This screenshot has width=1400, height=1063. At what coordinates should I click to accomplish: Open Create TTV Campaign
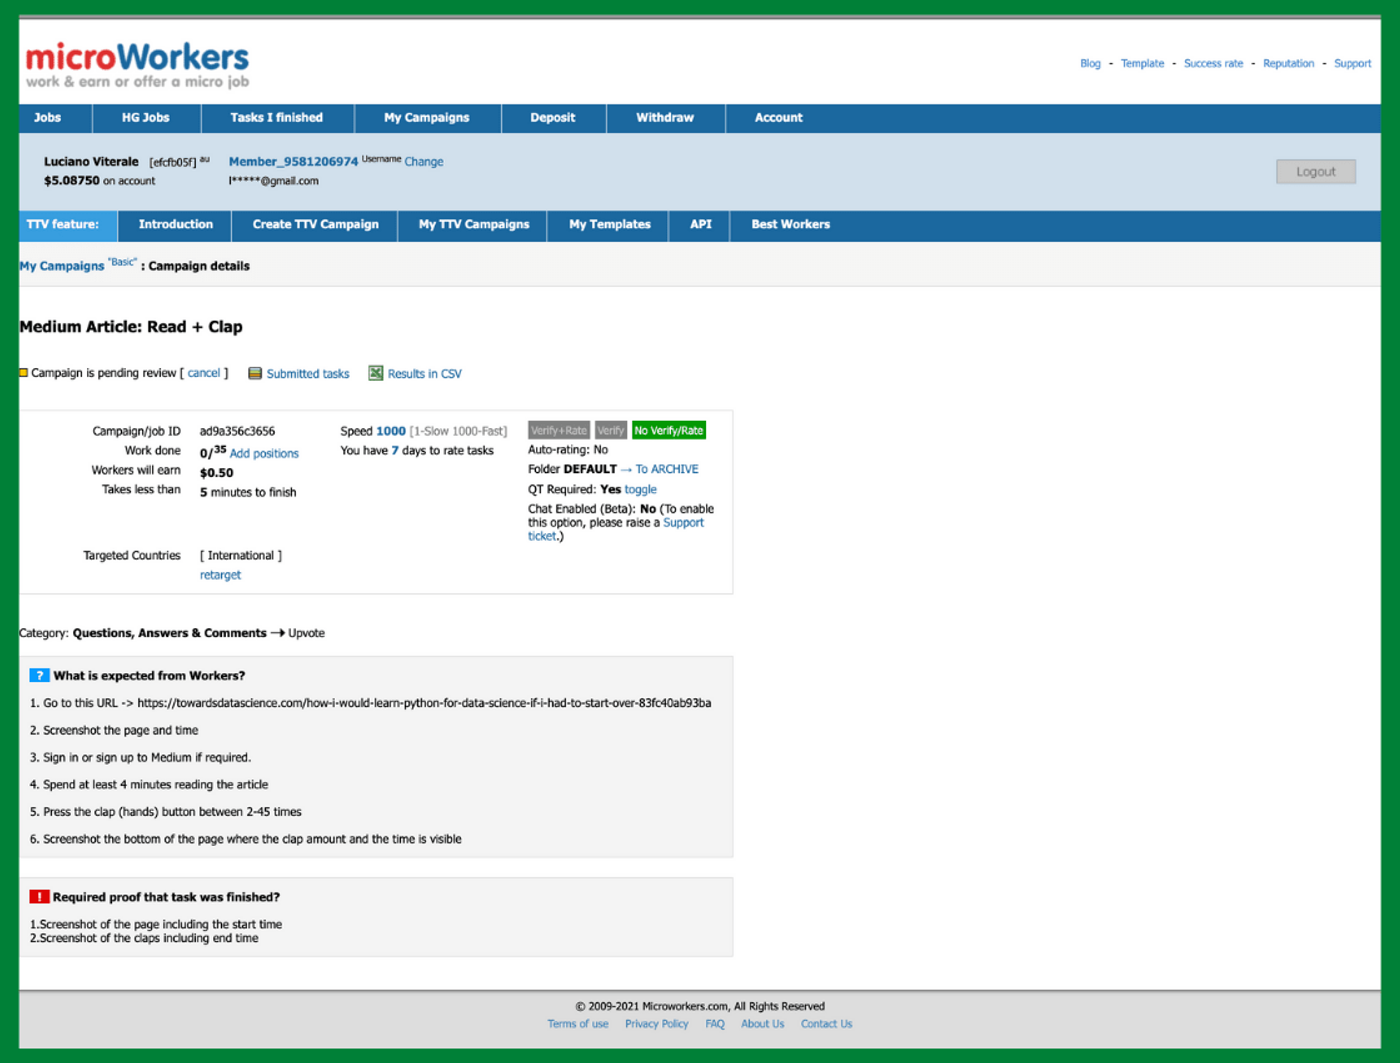pyautogui.click(x=316, y=225)
